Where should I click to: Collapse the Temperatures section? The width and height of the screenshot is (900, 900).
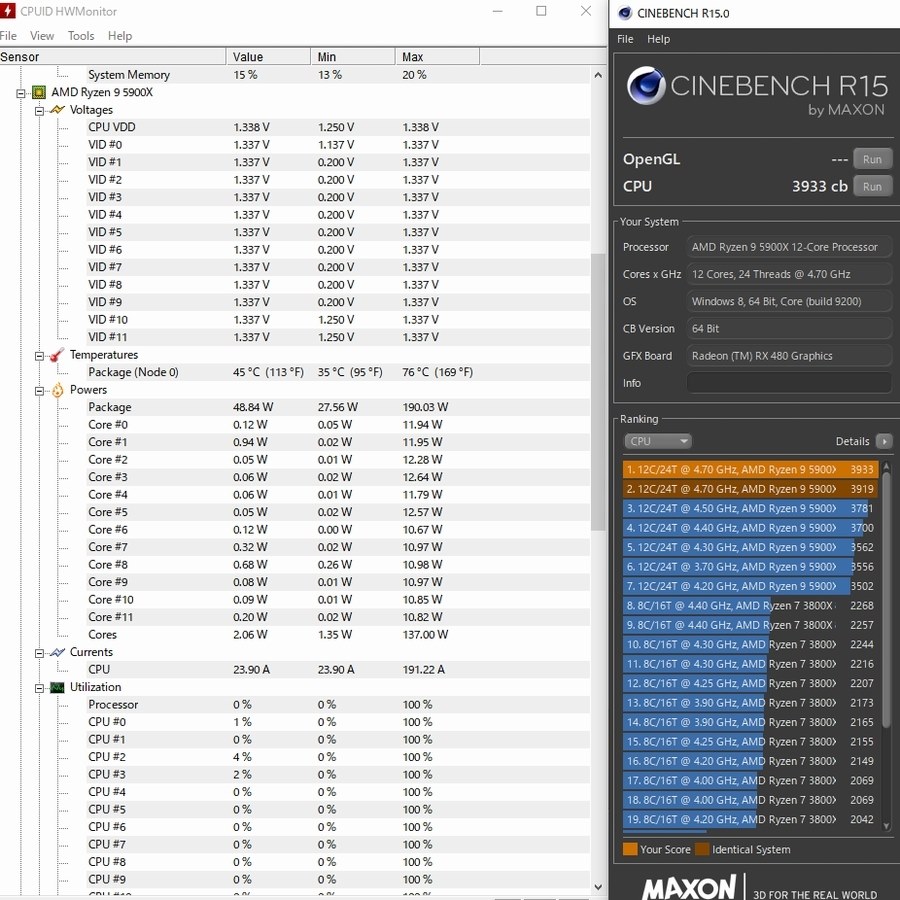(39, 356)
